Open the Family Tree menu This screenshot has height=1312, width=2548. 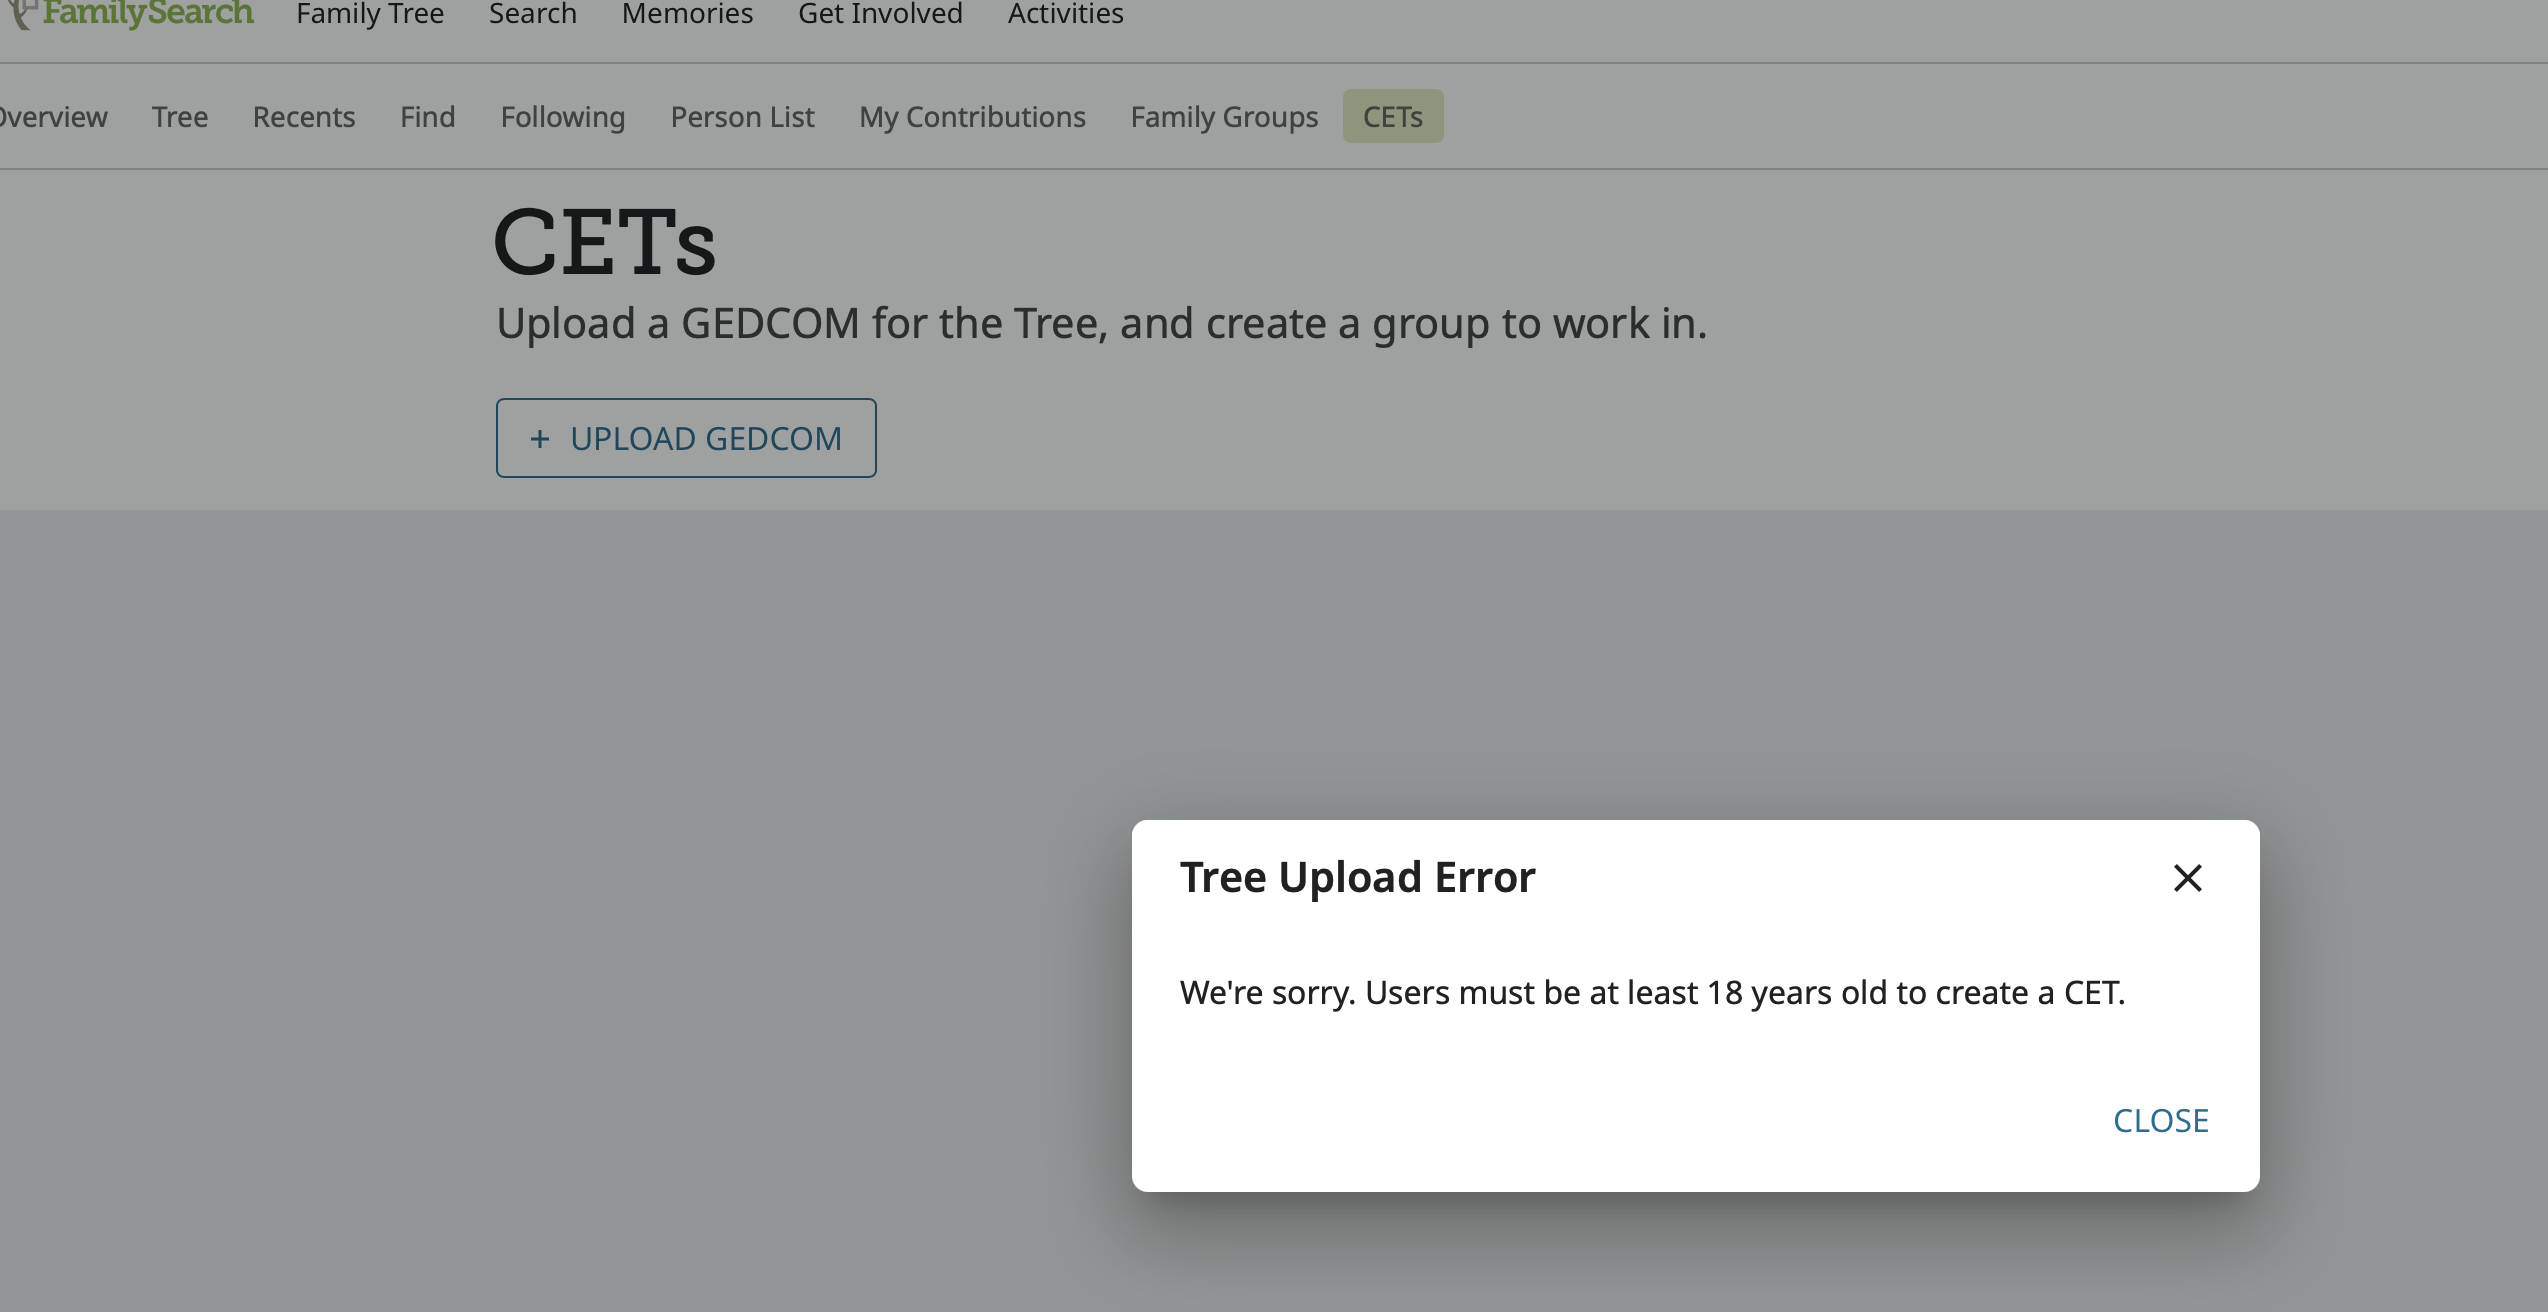(370, 14)
